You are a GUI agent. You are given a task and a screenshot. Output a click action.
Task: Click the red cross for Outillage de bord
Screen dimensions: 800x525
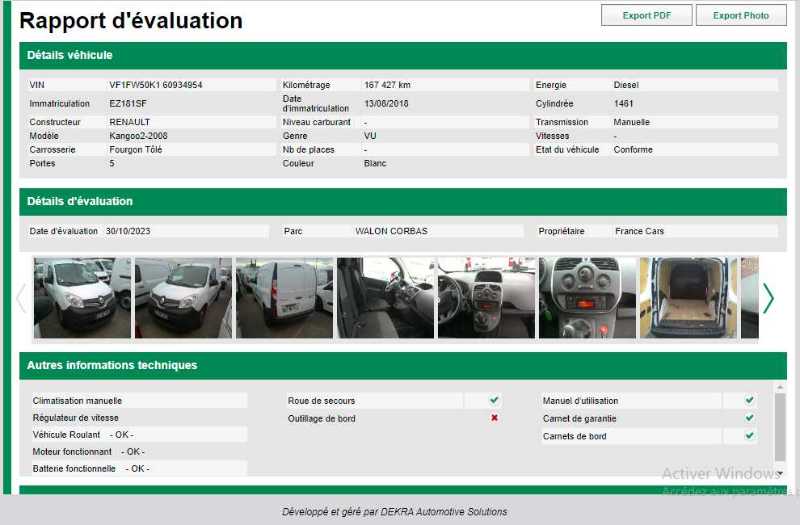click(x=494, y=418)
